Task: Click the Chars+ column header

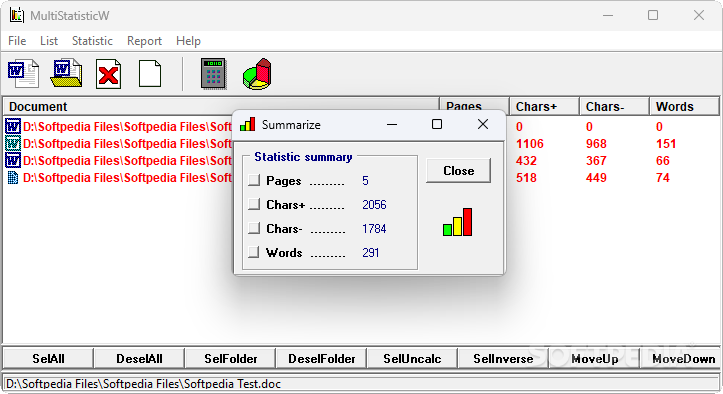Action: point(544,107)
